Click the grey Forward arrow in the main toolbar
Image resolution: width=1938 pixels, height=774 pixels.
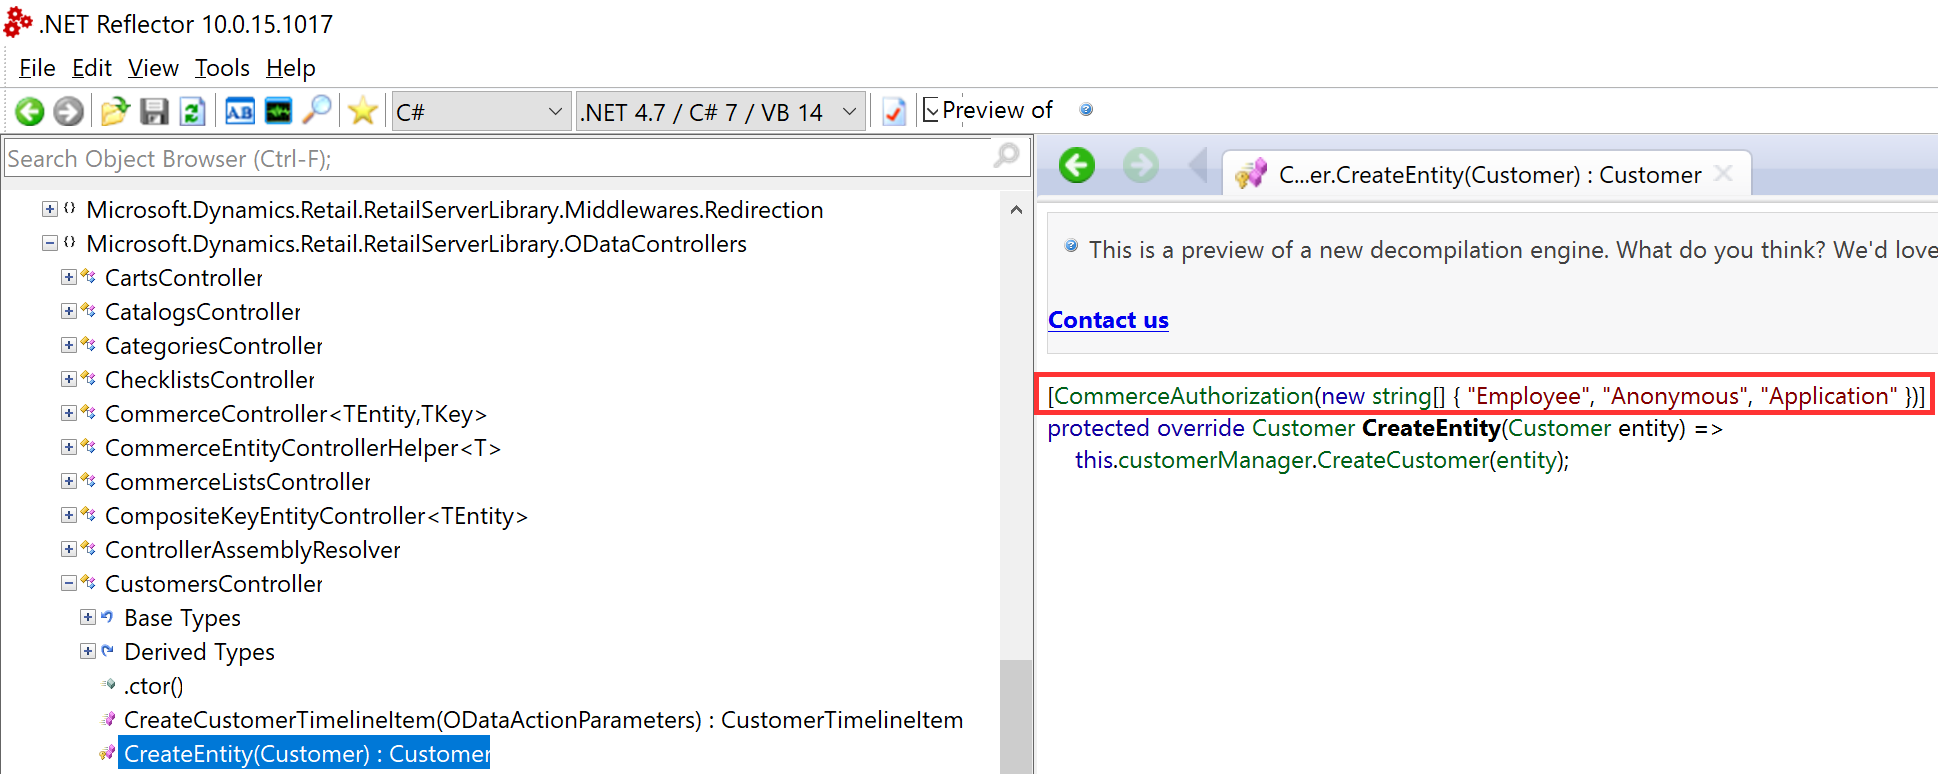(x=68, y=111)
